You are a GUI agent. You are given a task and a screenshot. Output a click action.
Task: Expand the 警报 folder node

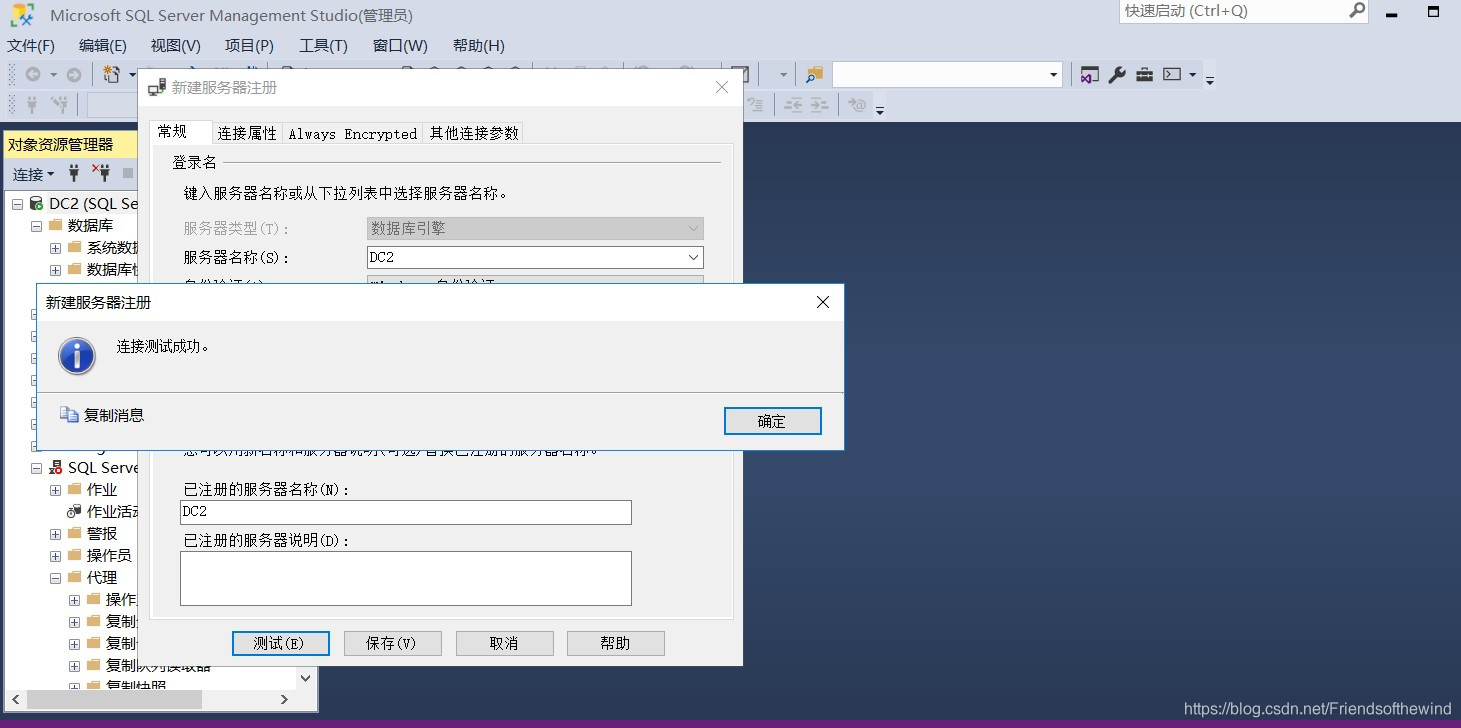coord(55,534)
